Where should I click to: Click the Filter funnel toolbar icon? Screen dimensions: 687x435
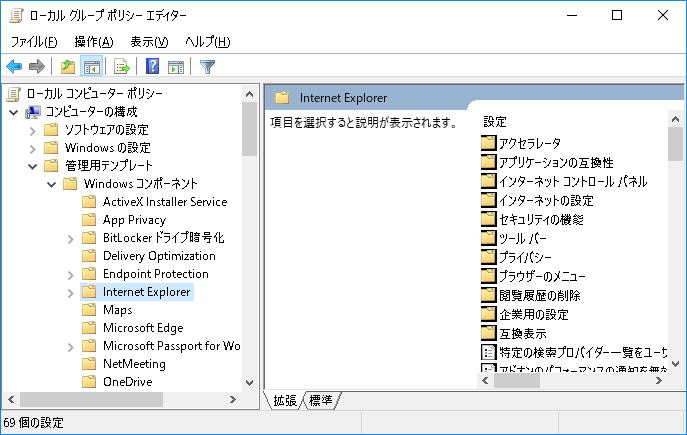[207, 67]
